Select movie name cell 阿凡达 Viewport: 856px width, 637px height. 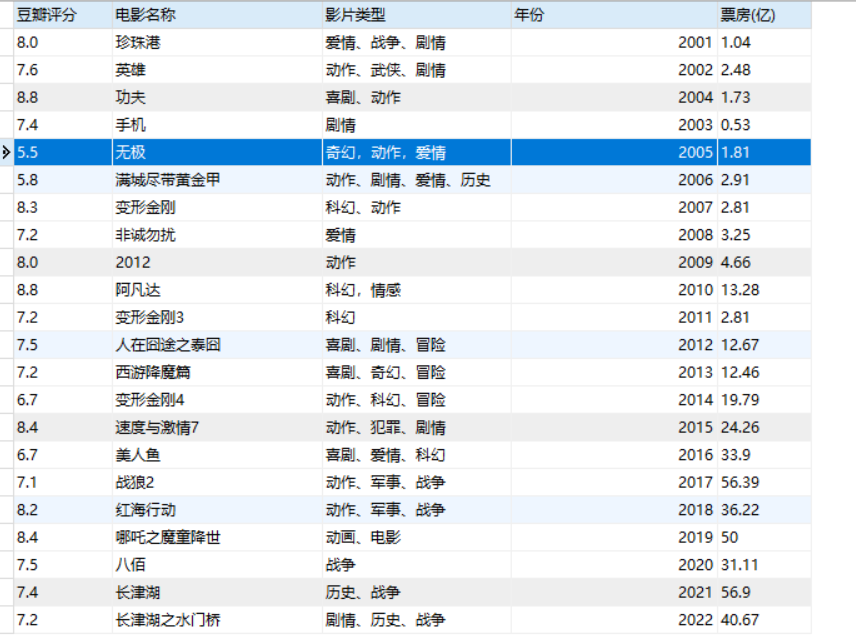[x=217, y=290]
